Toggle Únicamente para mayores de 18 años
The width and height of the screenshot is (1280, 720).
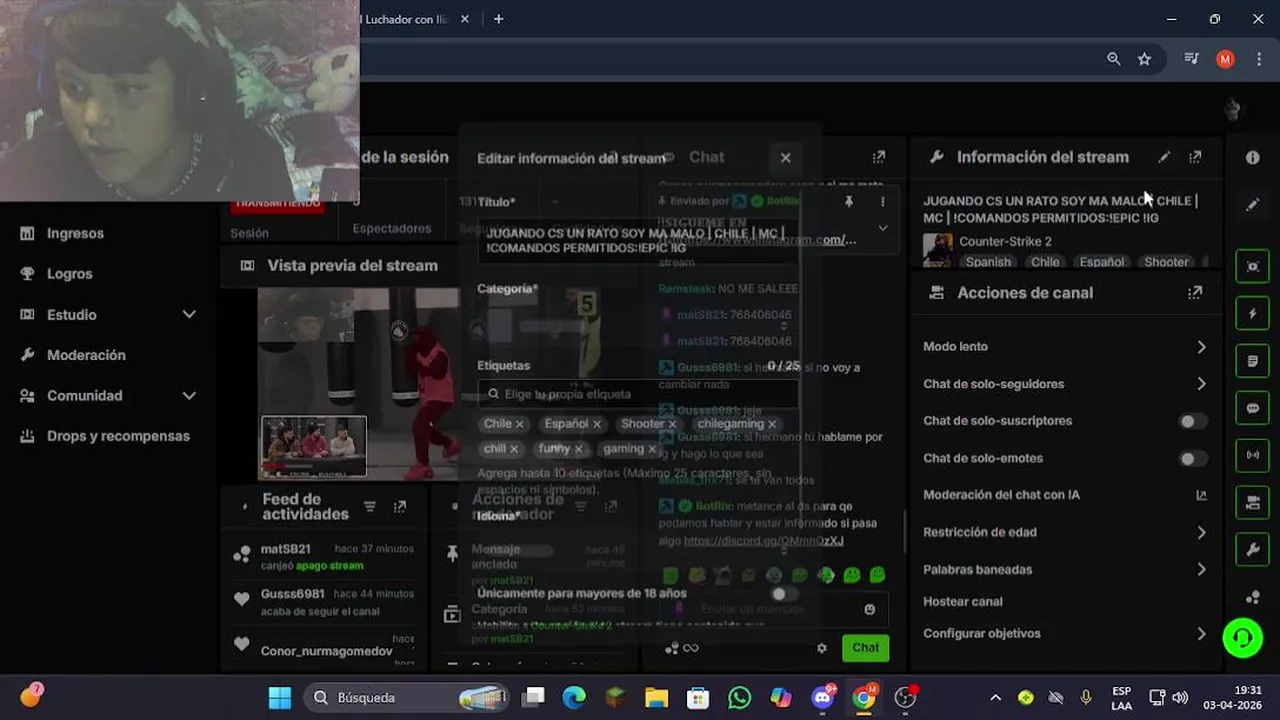click(785, 593)
